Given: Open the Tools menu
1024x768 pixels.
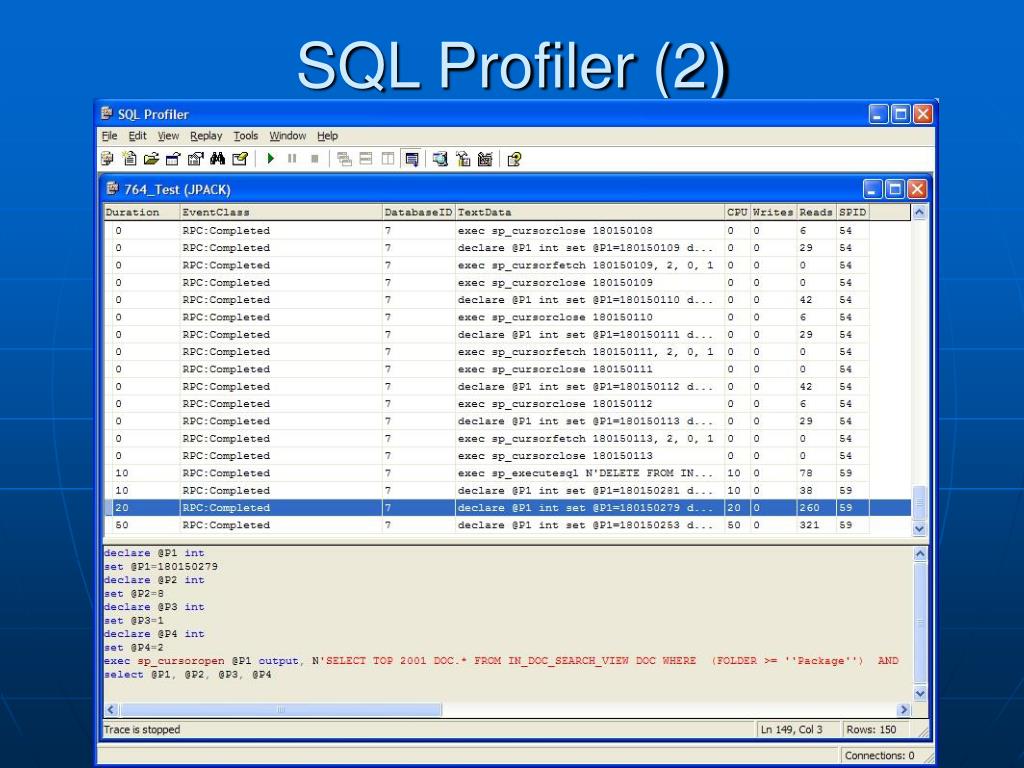Looking at the screenshot, I should click(x=246, y=136).
